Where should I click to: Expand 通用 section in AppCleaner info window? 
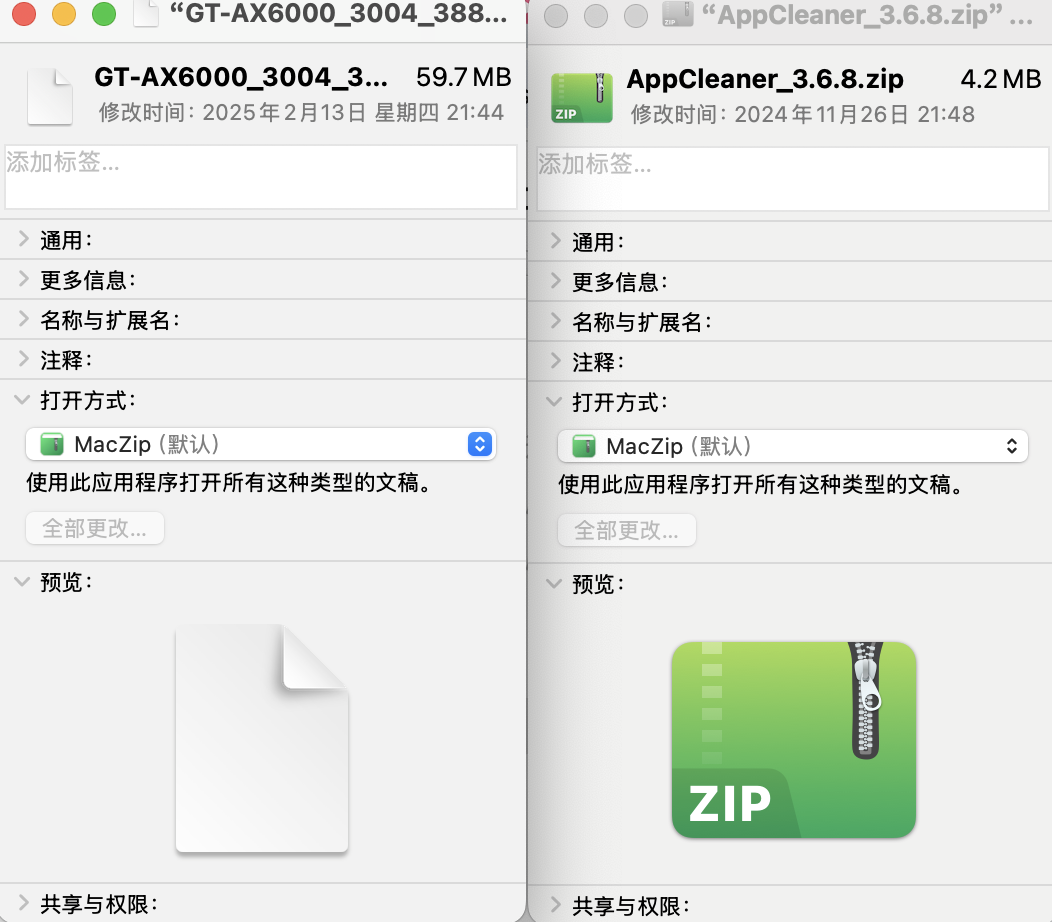(x=556, y=241)
